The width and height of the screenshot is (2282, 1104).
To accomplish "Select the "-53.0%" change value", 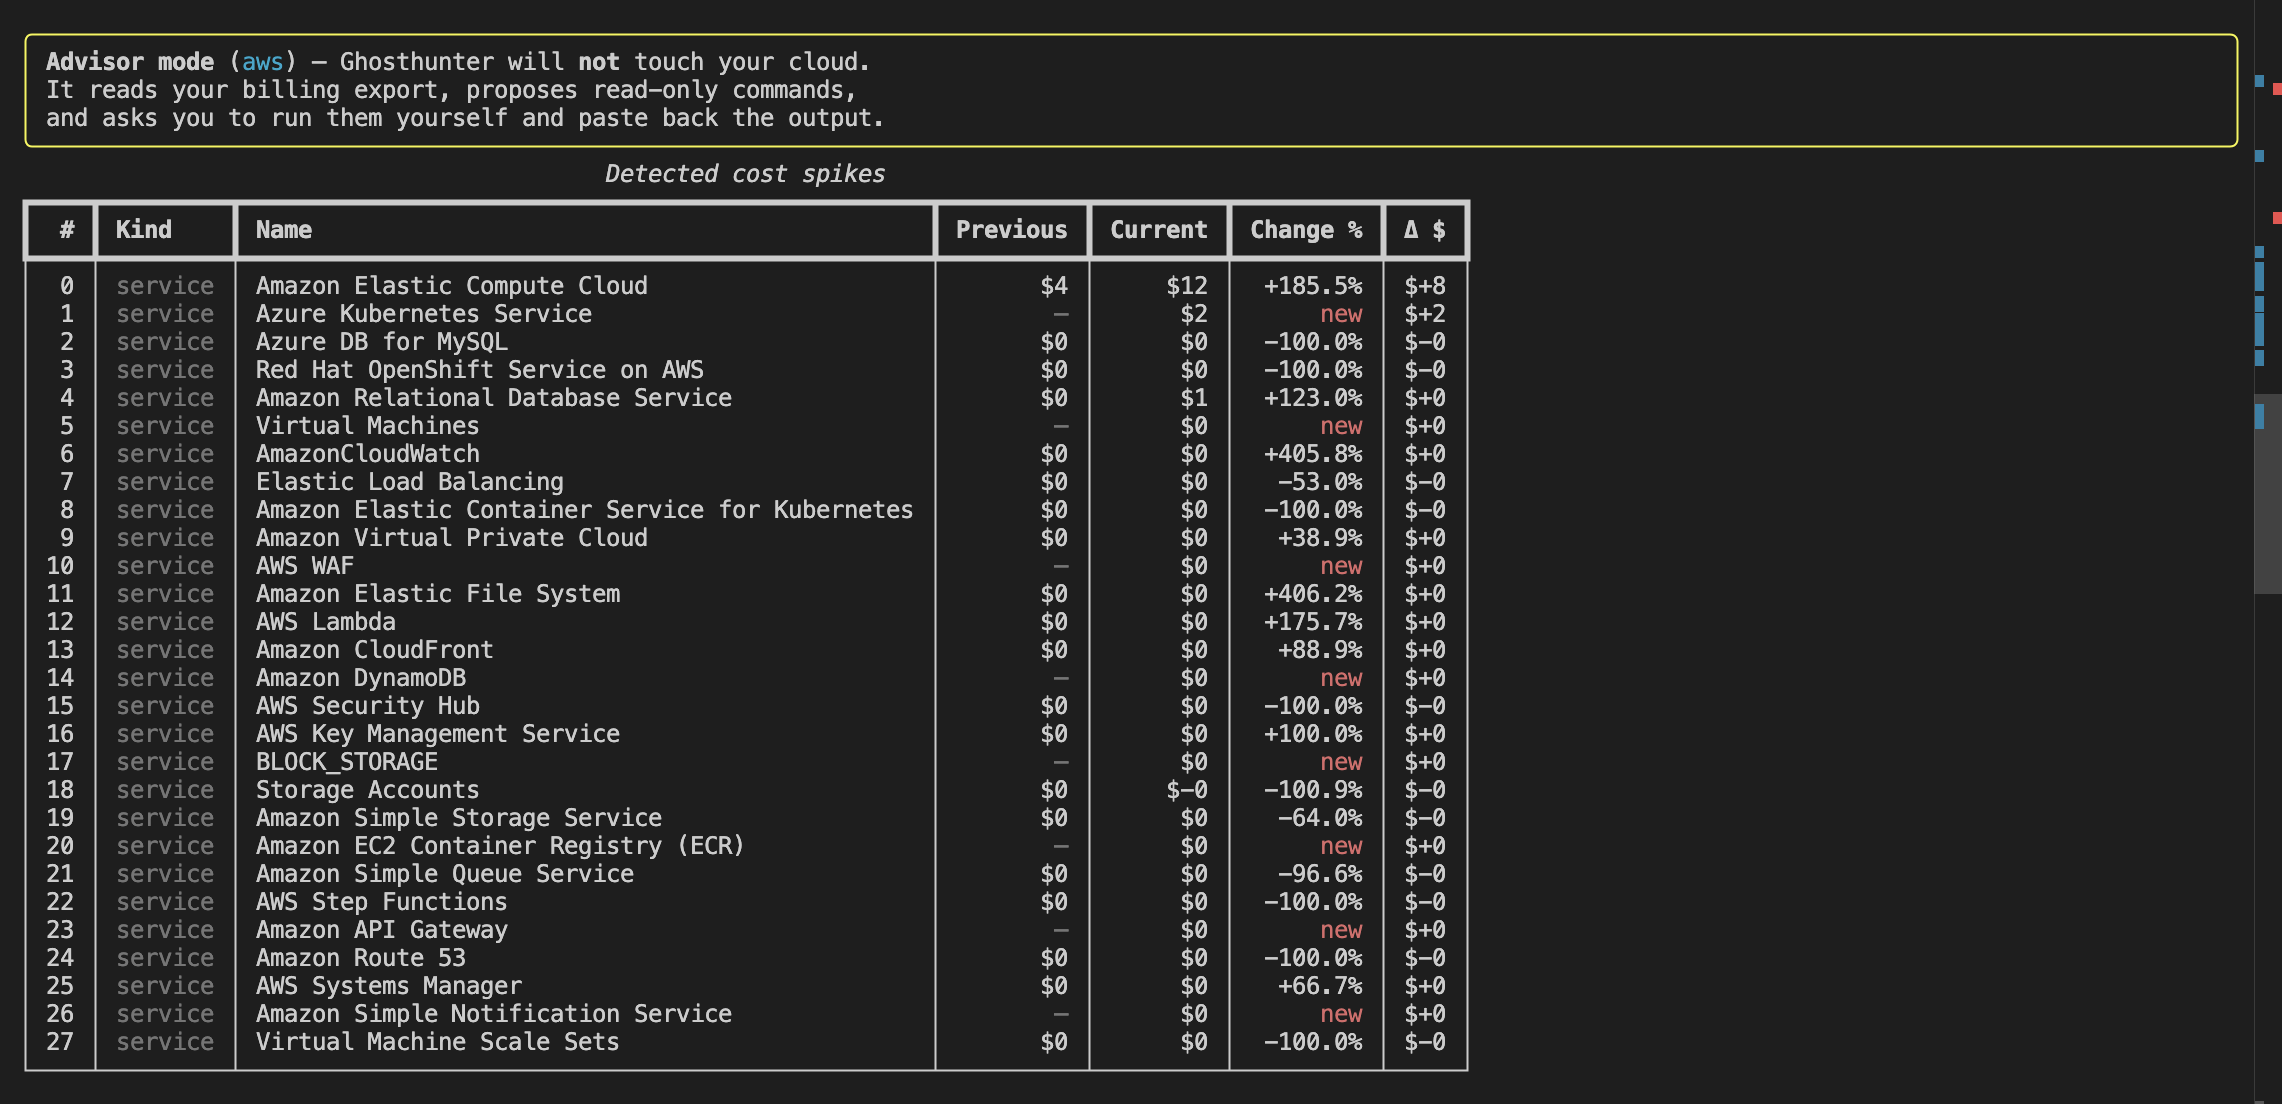I will click(1320, 482).
